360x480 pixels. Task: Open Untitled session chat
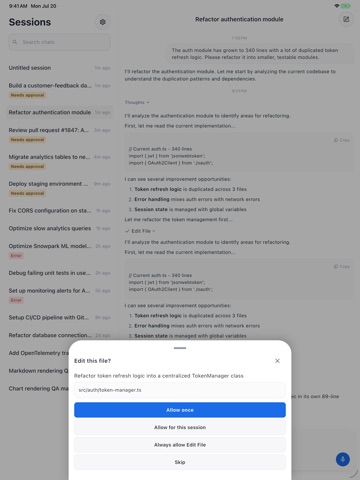click(x=60, y=68)
